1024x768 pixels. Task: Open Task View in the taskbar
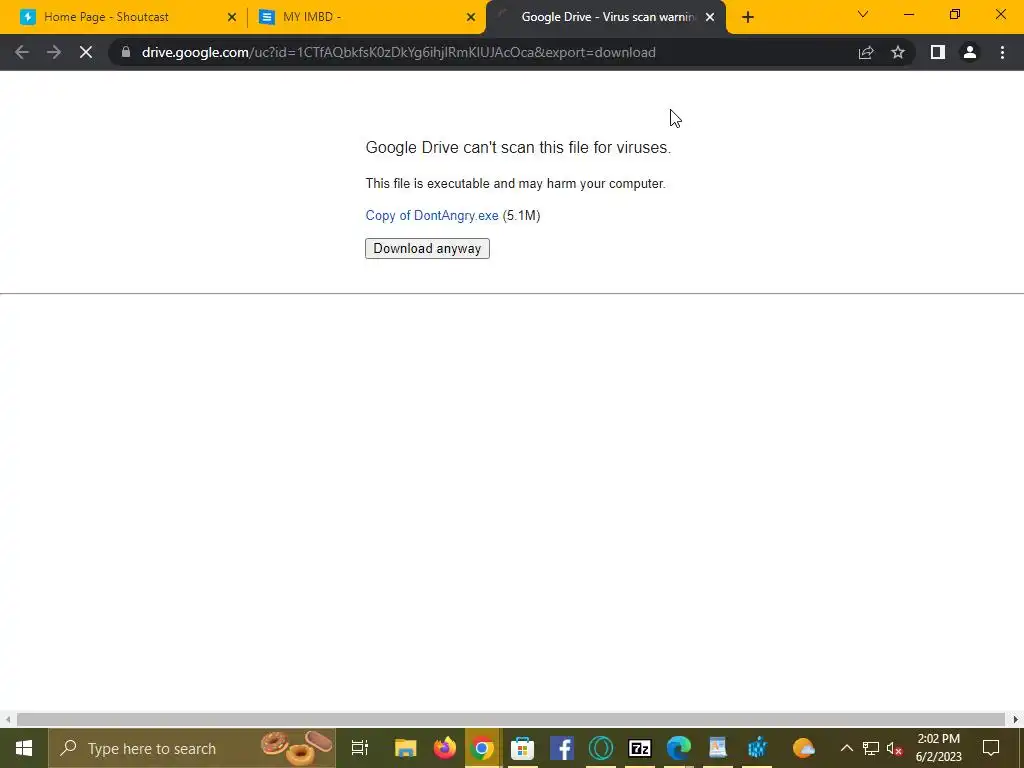tap(360, 748)
